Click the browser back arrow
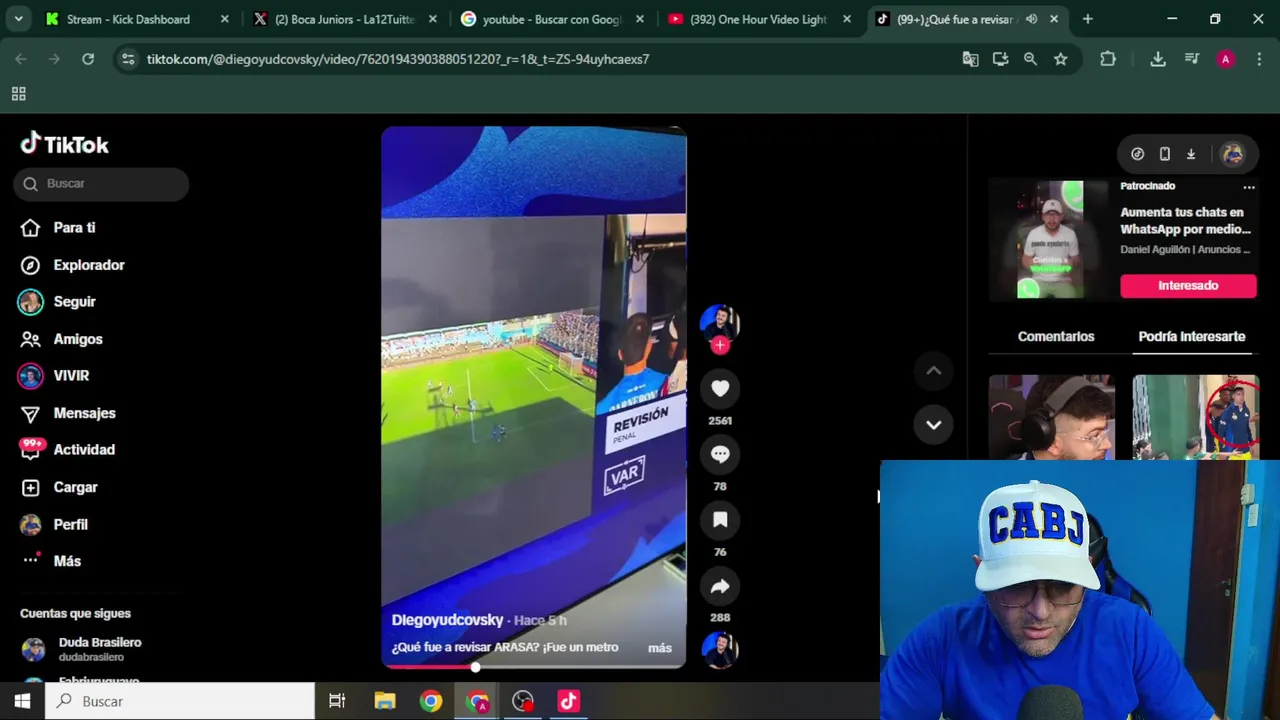1280x720 pixels. (x=21, y=59)
